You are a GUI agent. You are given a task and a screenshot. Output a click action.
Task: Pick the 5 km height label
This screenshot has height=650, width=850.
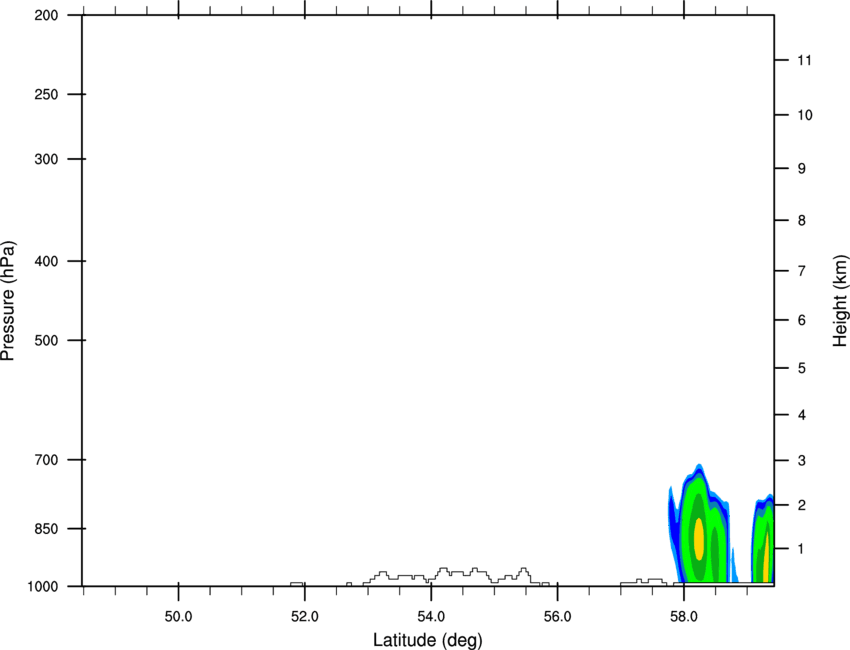802,369
